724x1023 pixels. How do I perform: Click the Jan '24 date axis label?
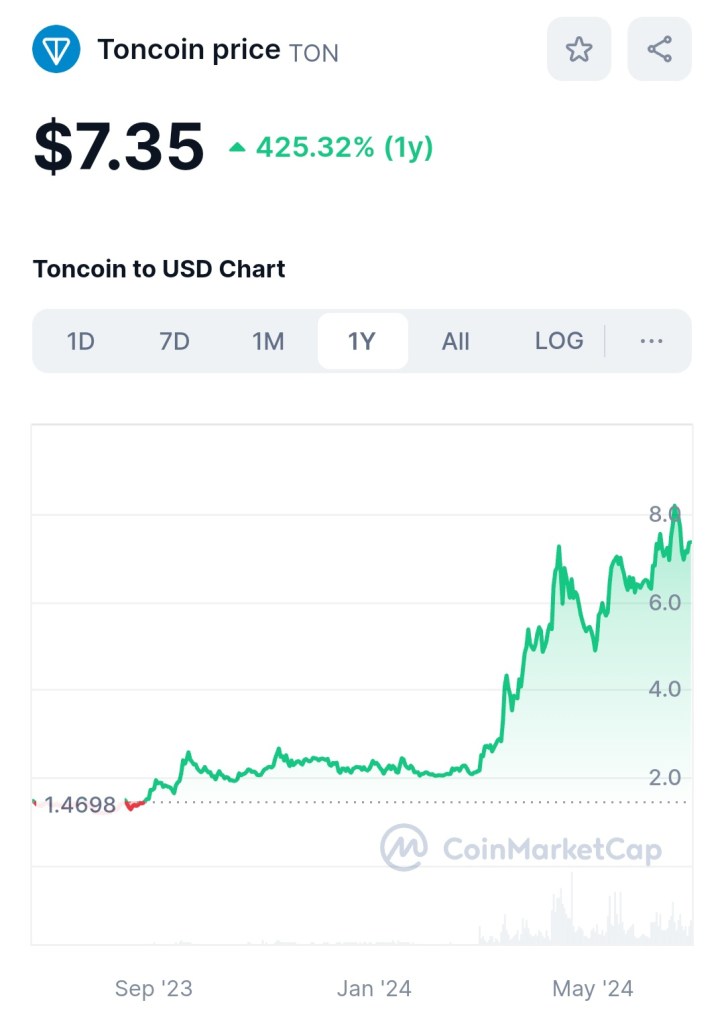(374, 989)
